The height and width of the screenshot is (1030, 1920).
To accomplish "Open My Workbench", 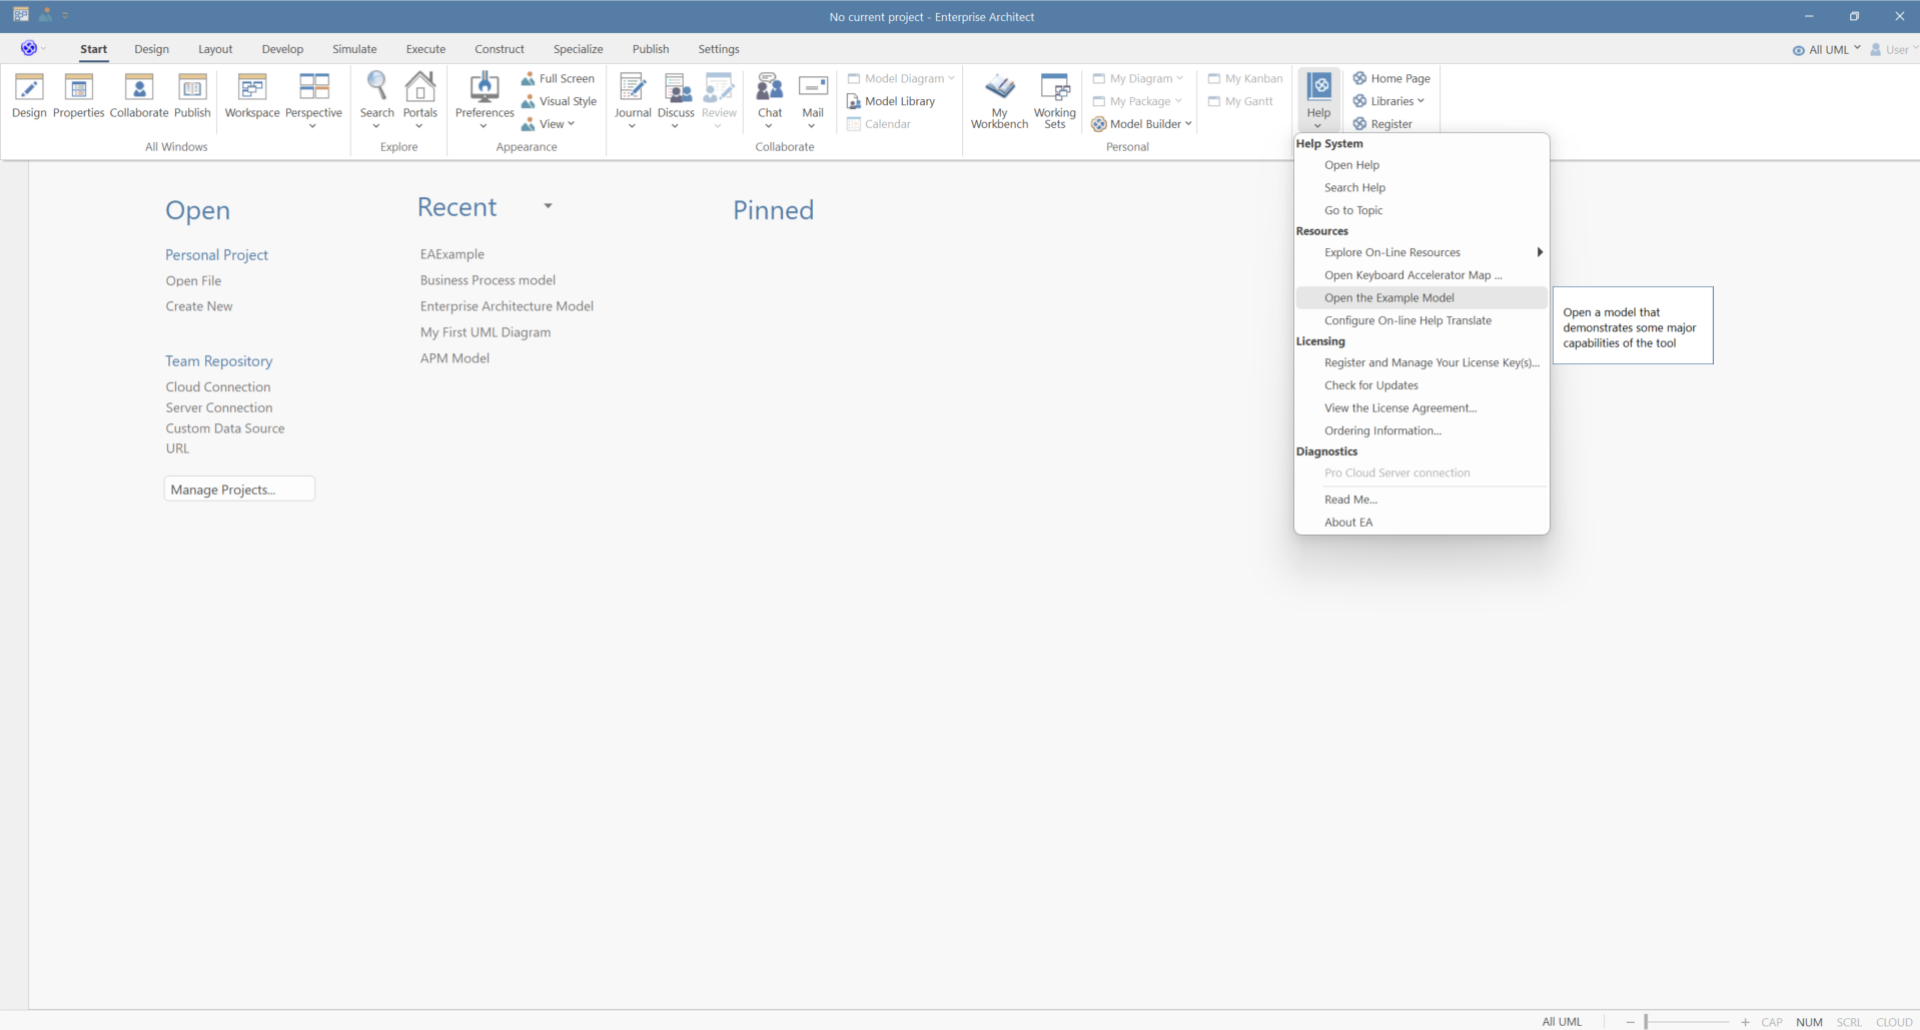I will (x=999, y=100).
